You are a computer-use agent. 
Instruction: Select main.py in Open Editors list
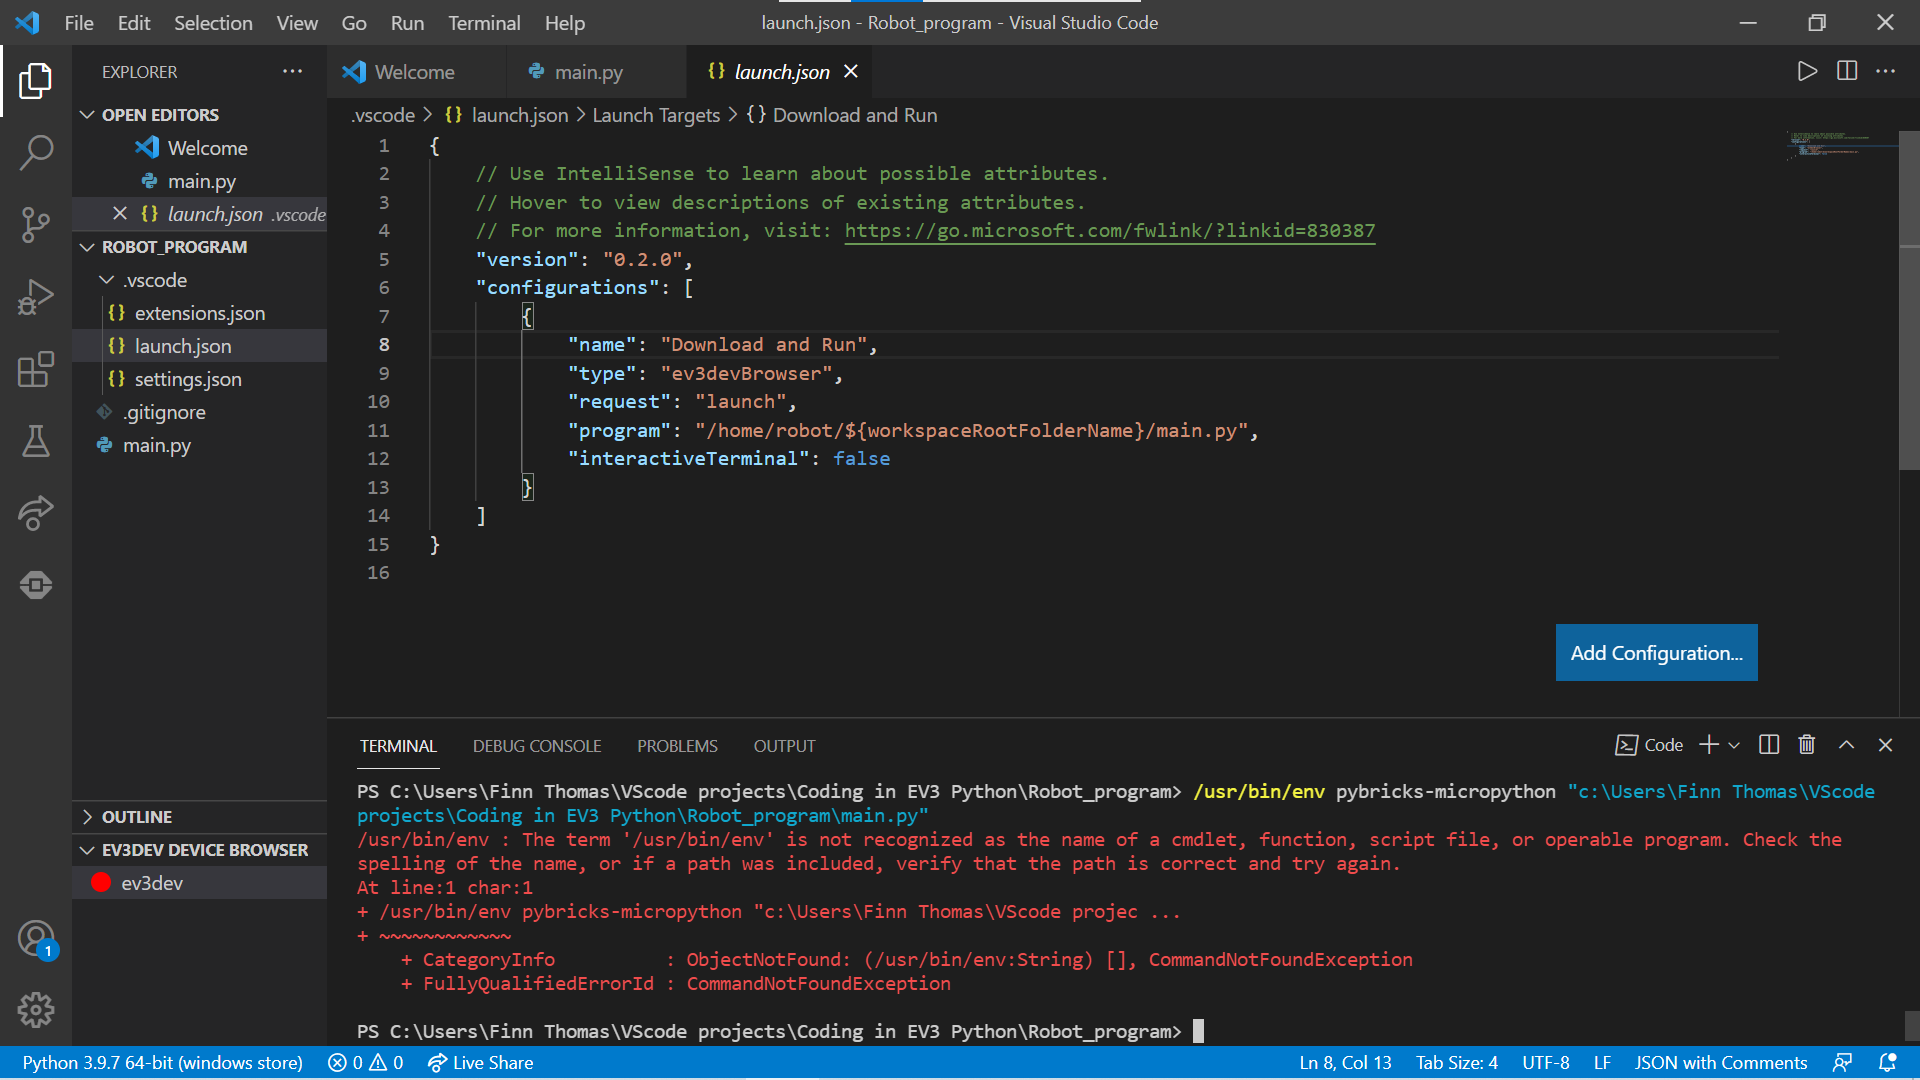coord(200,181)
